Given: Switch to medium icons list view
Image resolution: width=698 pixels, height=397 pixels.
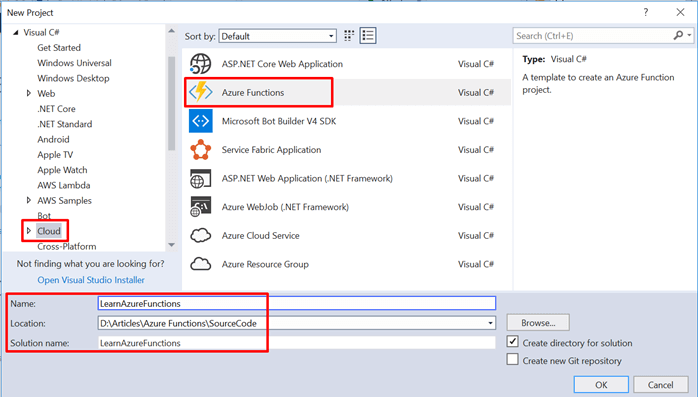Looking at the screenshot, I should 368,36.
